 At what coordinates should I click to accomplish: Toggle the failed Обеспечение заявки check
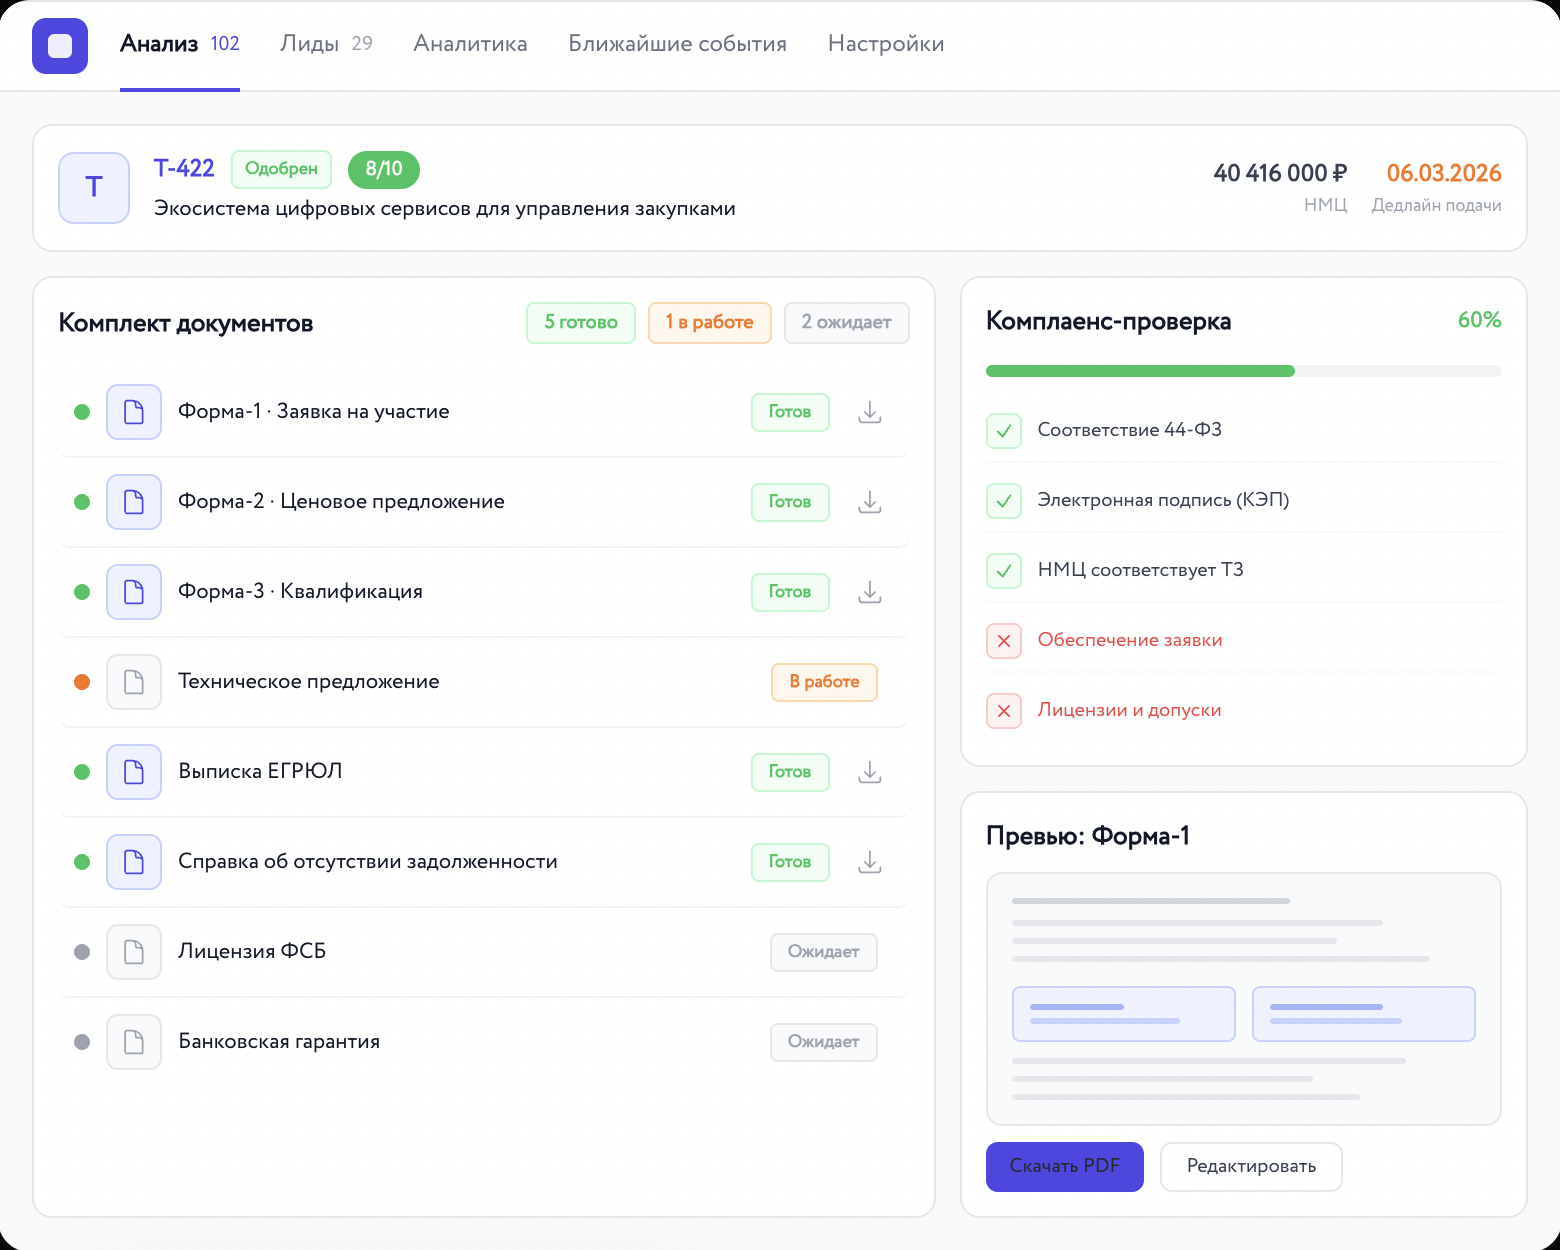tap(1003, 641)
